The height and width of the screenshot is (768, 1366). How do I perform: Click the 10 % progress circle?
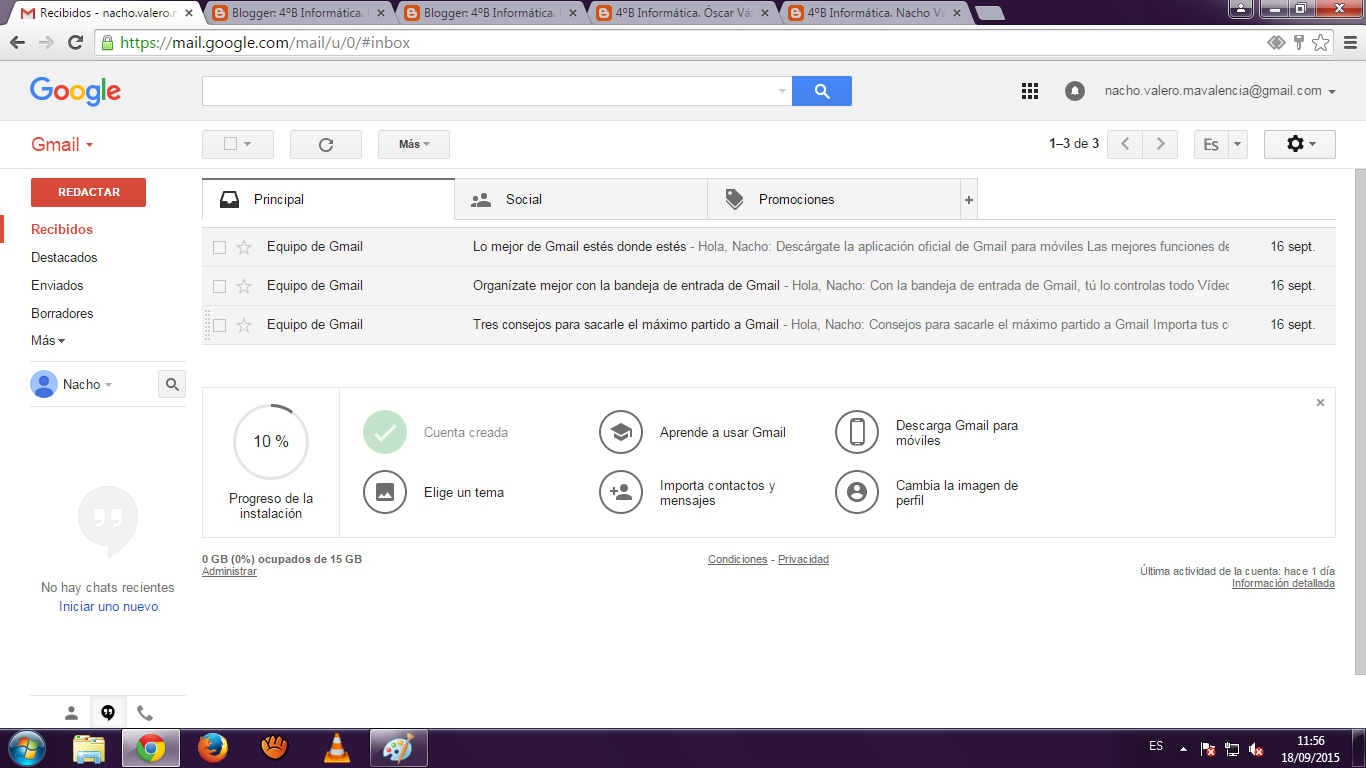tap(271, 442)
